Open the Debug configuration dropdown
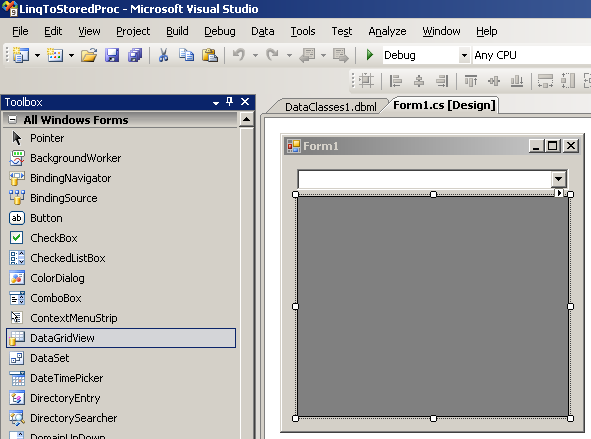591x439 pixels. tap(464, 55)
